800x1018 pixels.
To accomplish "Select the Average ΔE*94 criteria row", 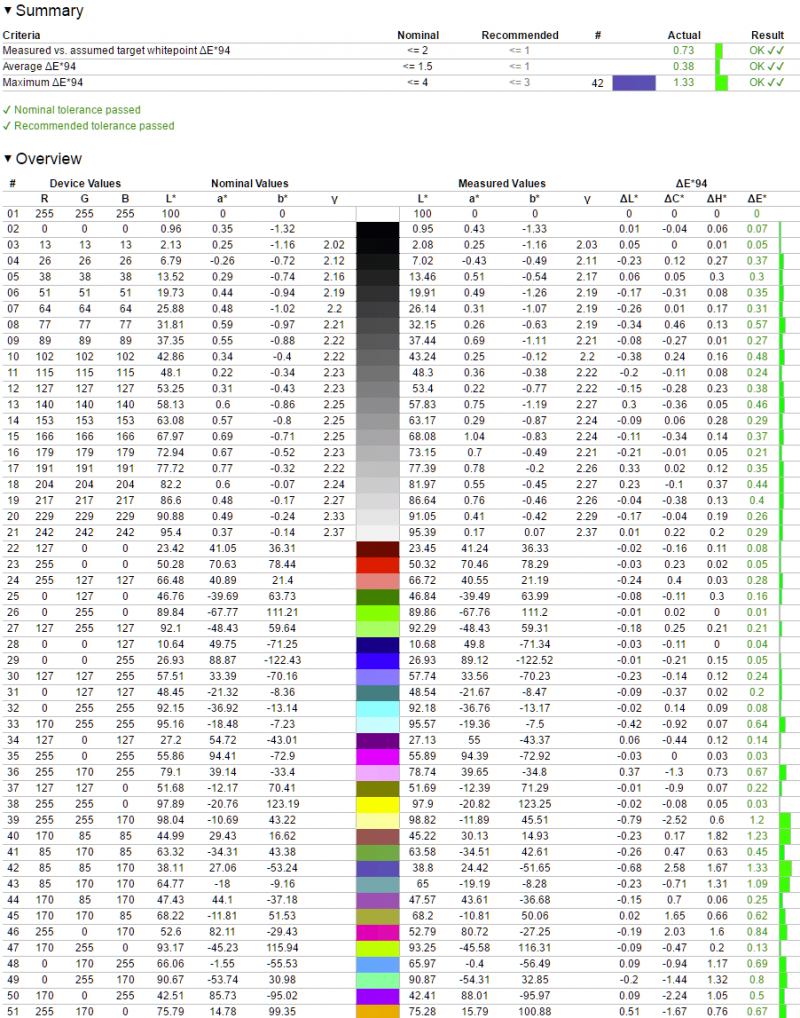I will pyautogui.click(x=400, y=66).
